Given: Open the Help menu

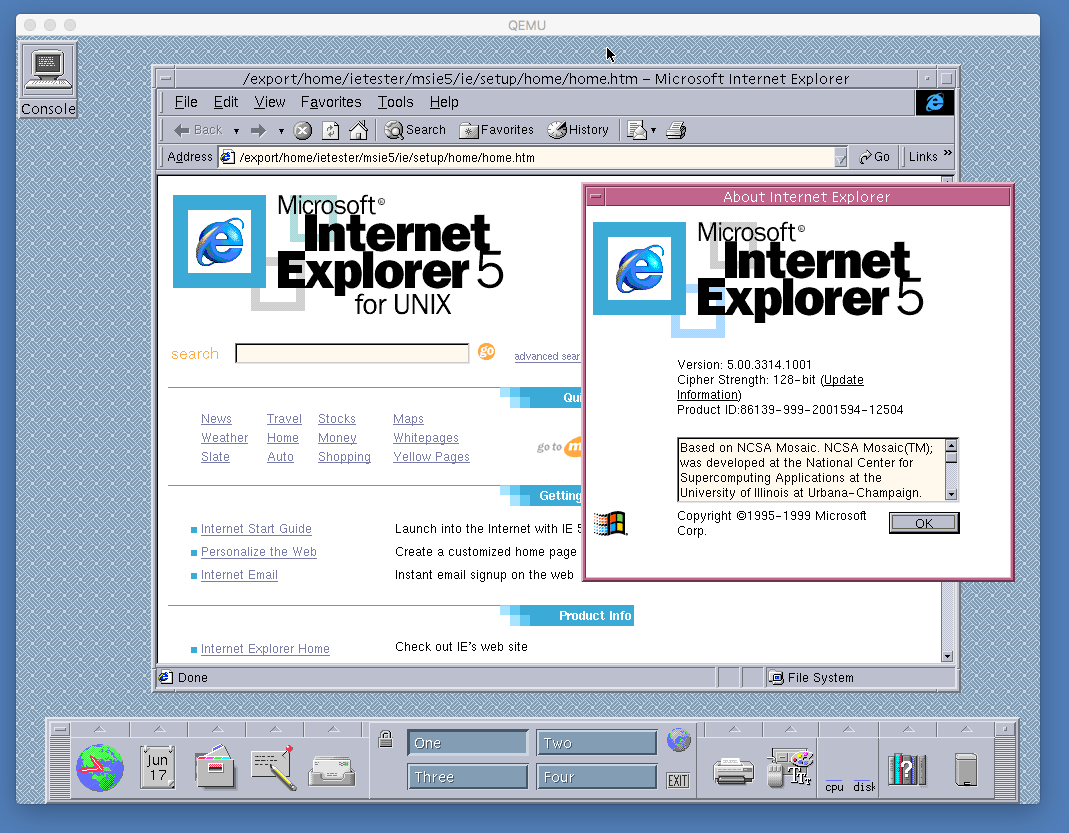Looking at the screenshot, I should point(444,102).
